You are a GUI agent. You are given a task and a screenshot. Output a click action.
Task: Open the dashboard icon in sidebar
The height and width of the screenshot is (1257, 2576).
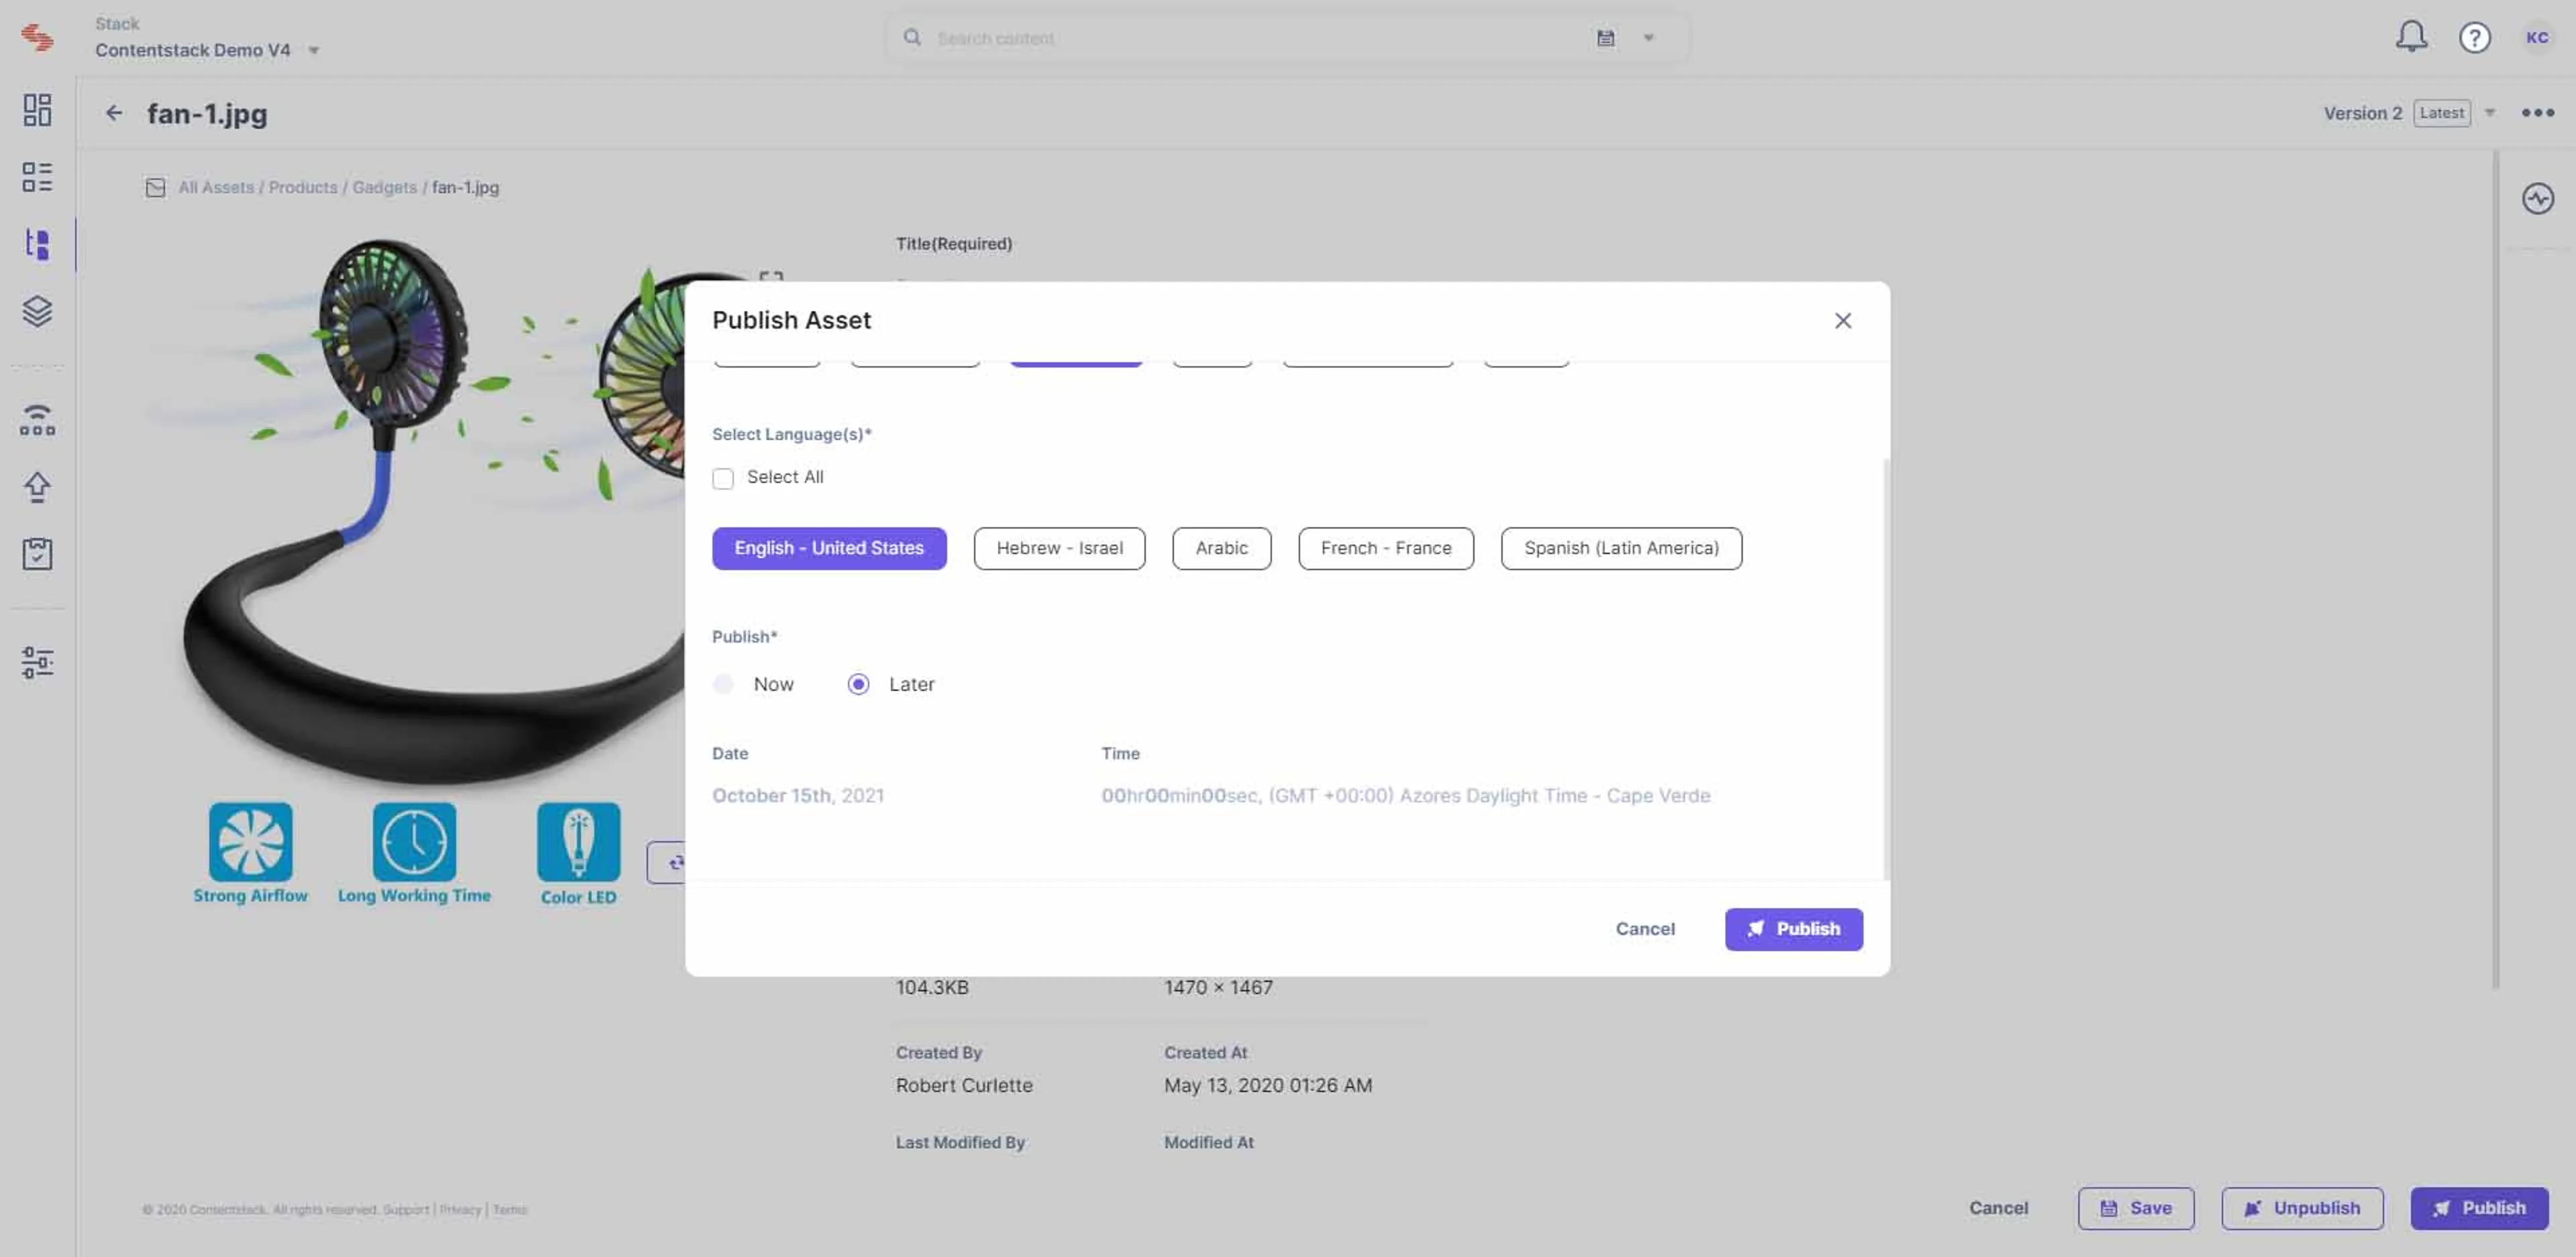coord(37,110)
